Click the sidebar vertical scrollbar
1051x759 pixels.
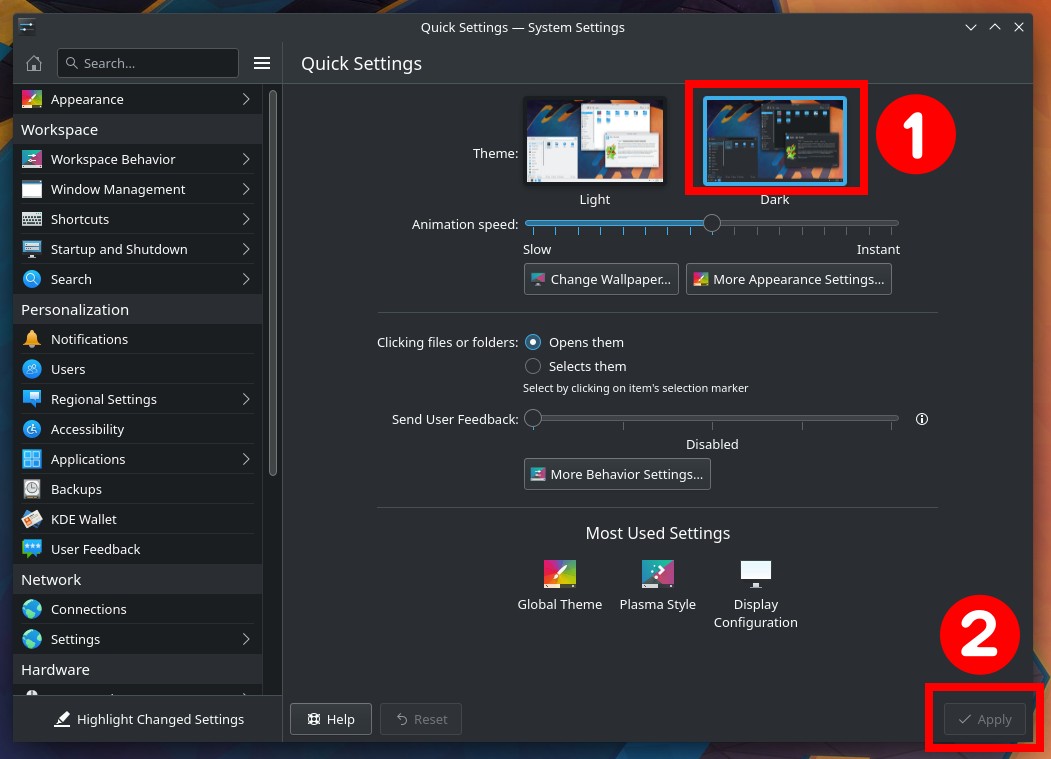[x=273, y=283]
